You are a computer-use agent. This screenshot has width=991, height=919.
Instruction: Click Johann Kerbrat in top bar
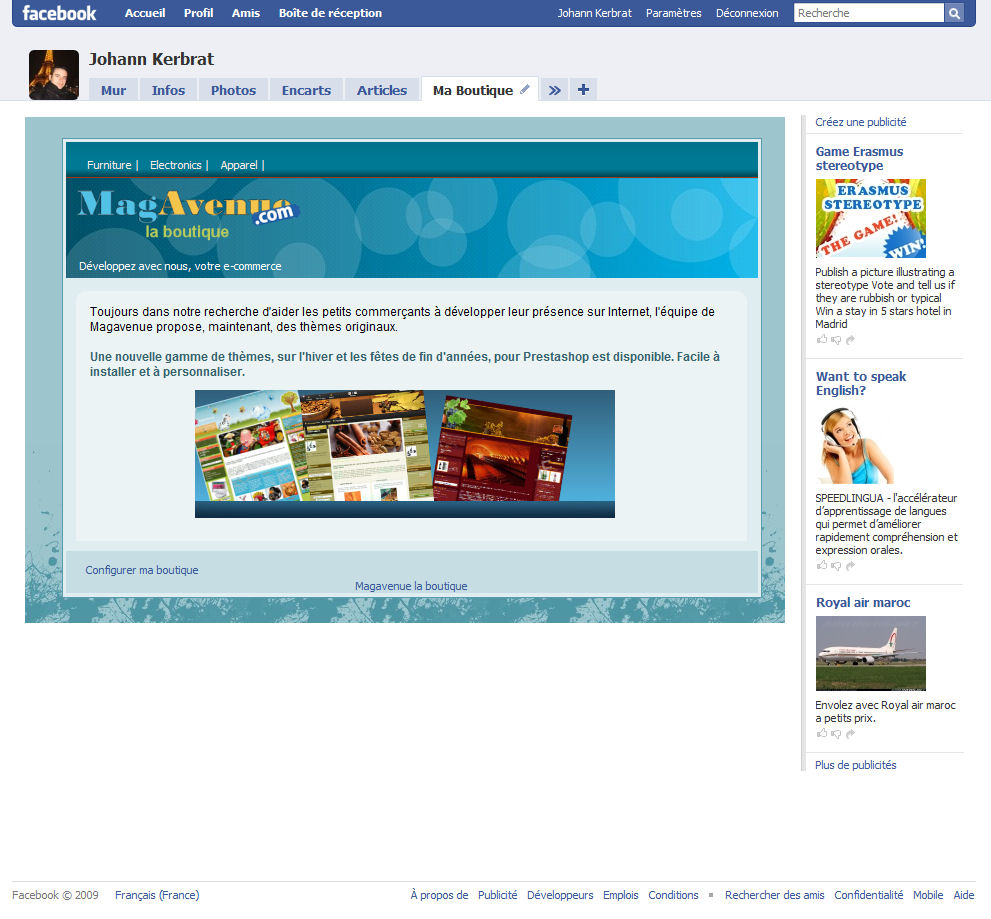point(594,13)
